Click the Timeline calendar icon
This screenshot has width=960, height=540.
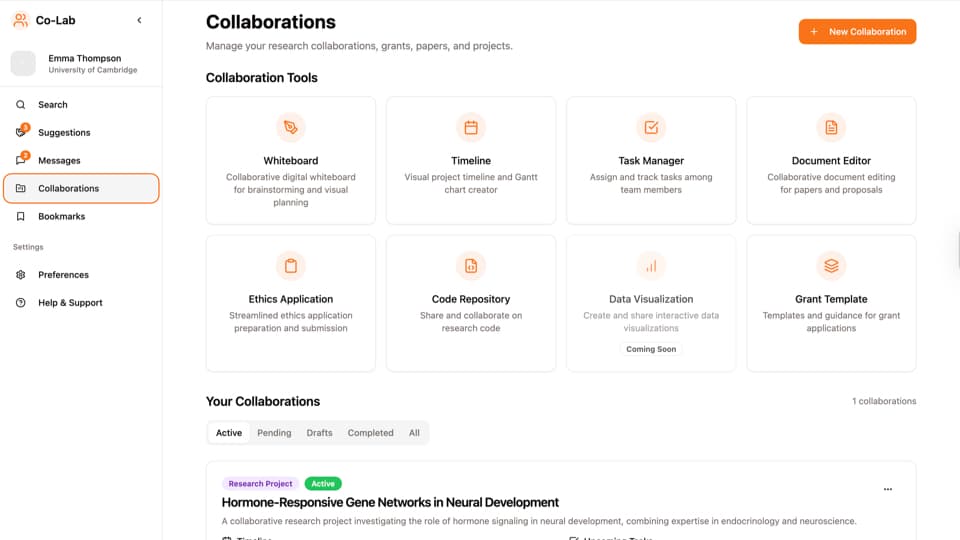pyautogui.click(x=471, y=127)
